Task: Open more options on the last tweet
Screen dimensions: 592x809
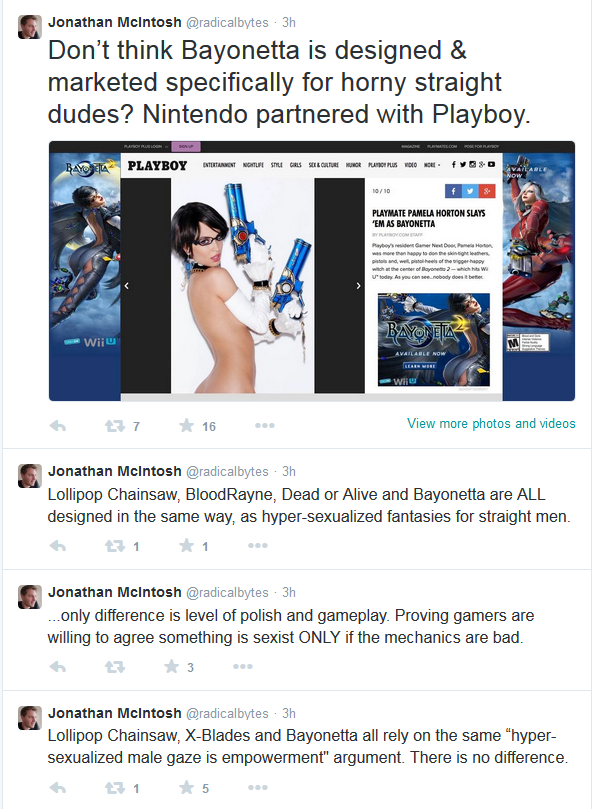Action: click(x=258, y=787)
